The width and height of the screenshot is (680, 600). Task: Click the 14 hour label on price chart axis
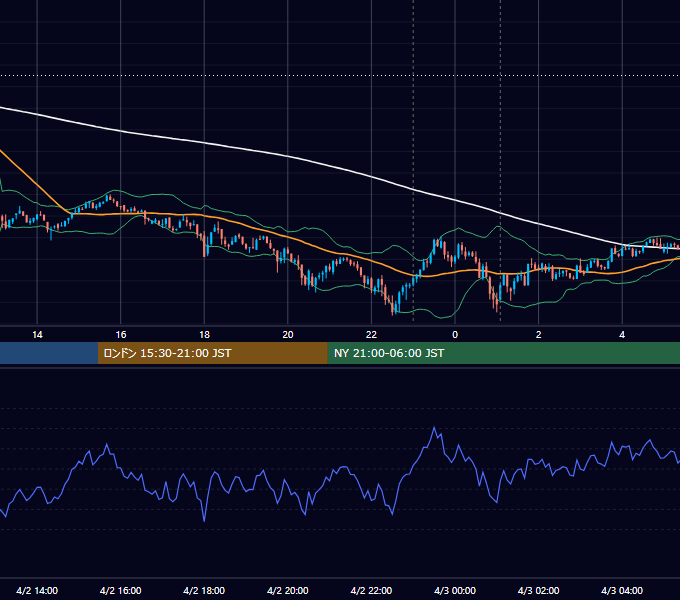(x=37, y=335)
